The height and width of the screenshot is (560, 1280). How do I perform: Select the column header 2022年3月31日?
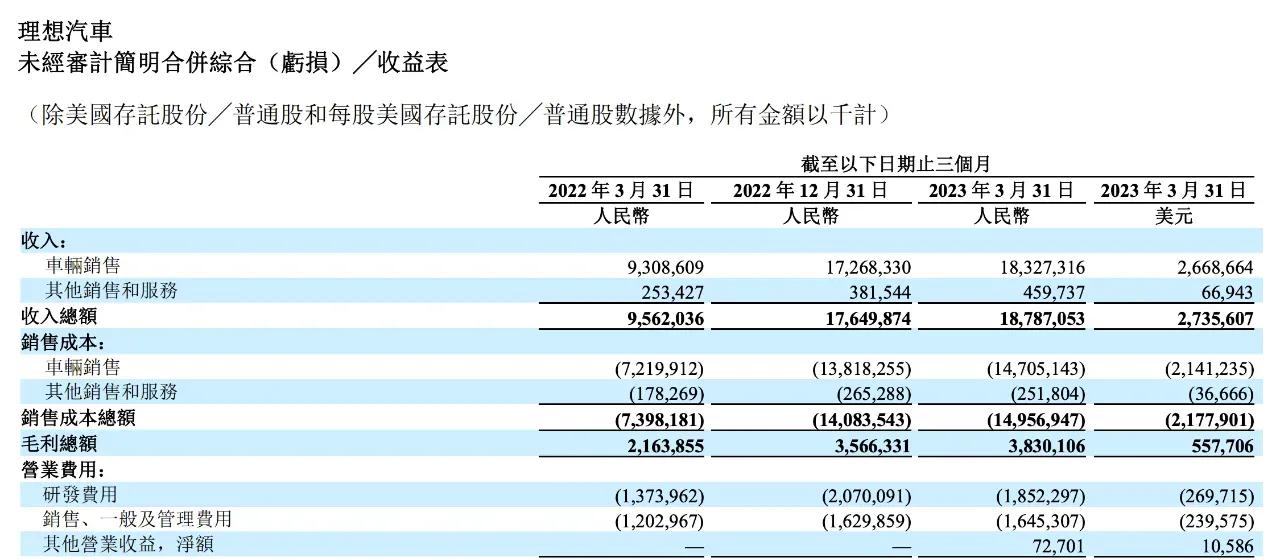tap(621, 190)
